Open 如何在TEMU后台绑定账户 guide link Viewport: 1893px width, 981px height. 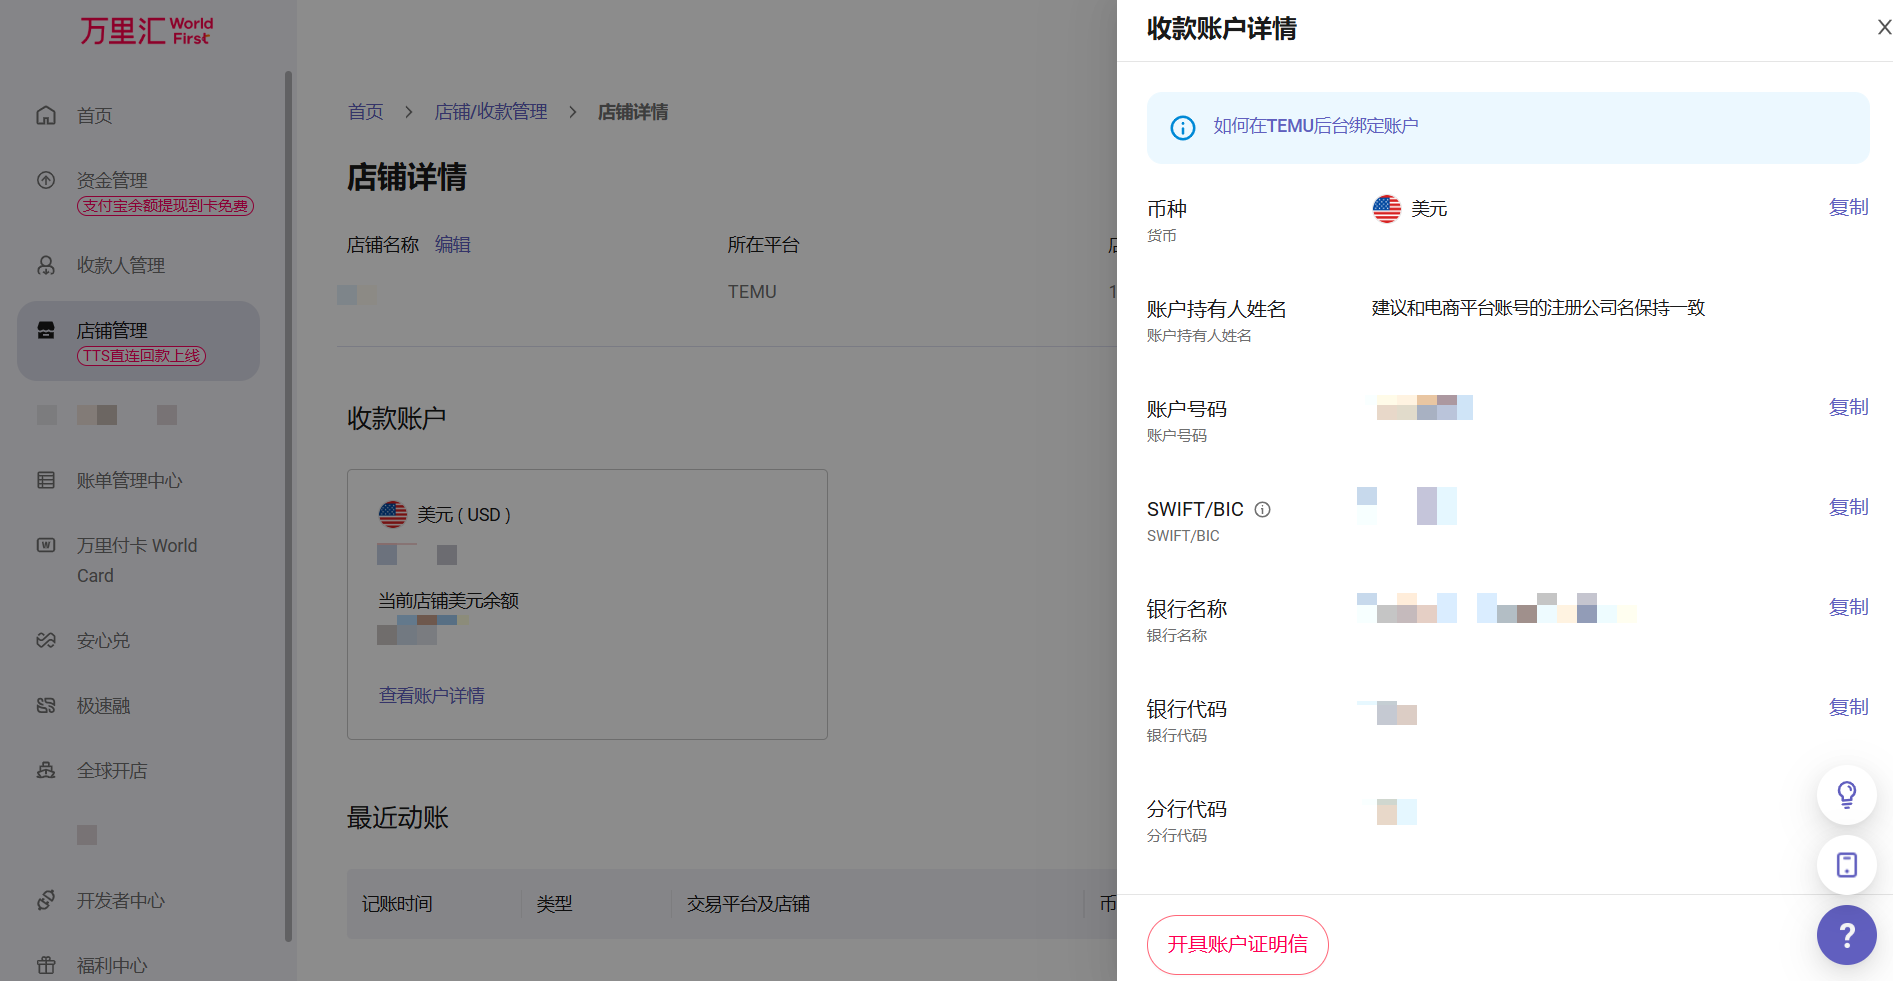click(x=1316, y=126)
